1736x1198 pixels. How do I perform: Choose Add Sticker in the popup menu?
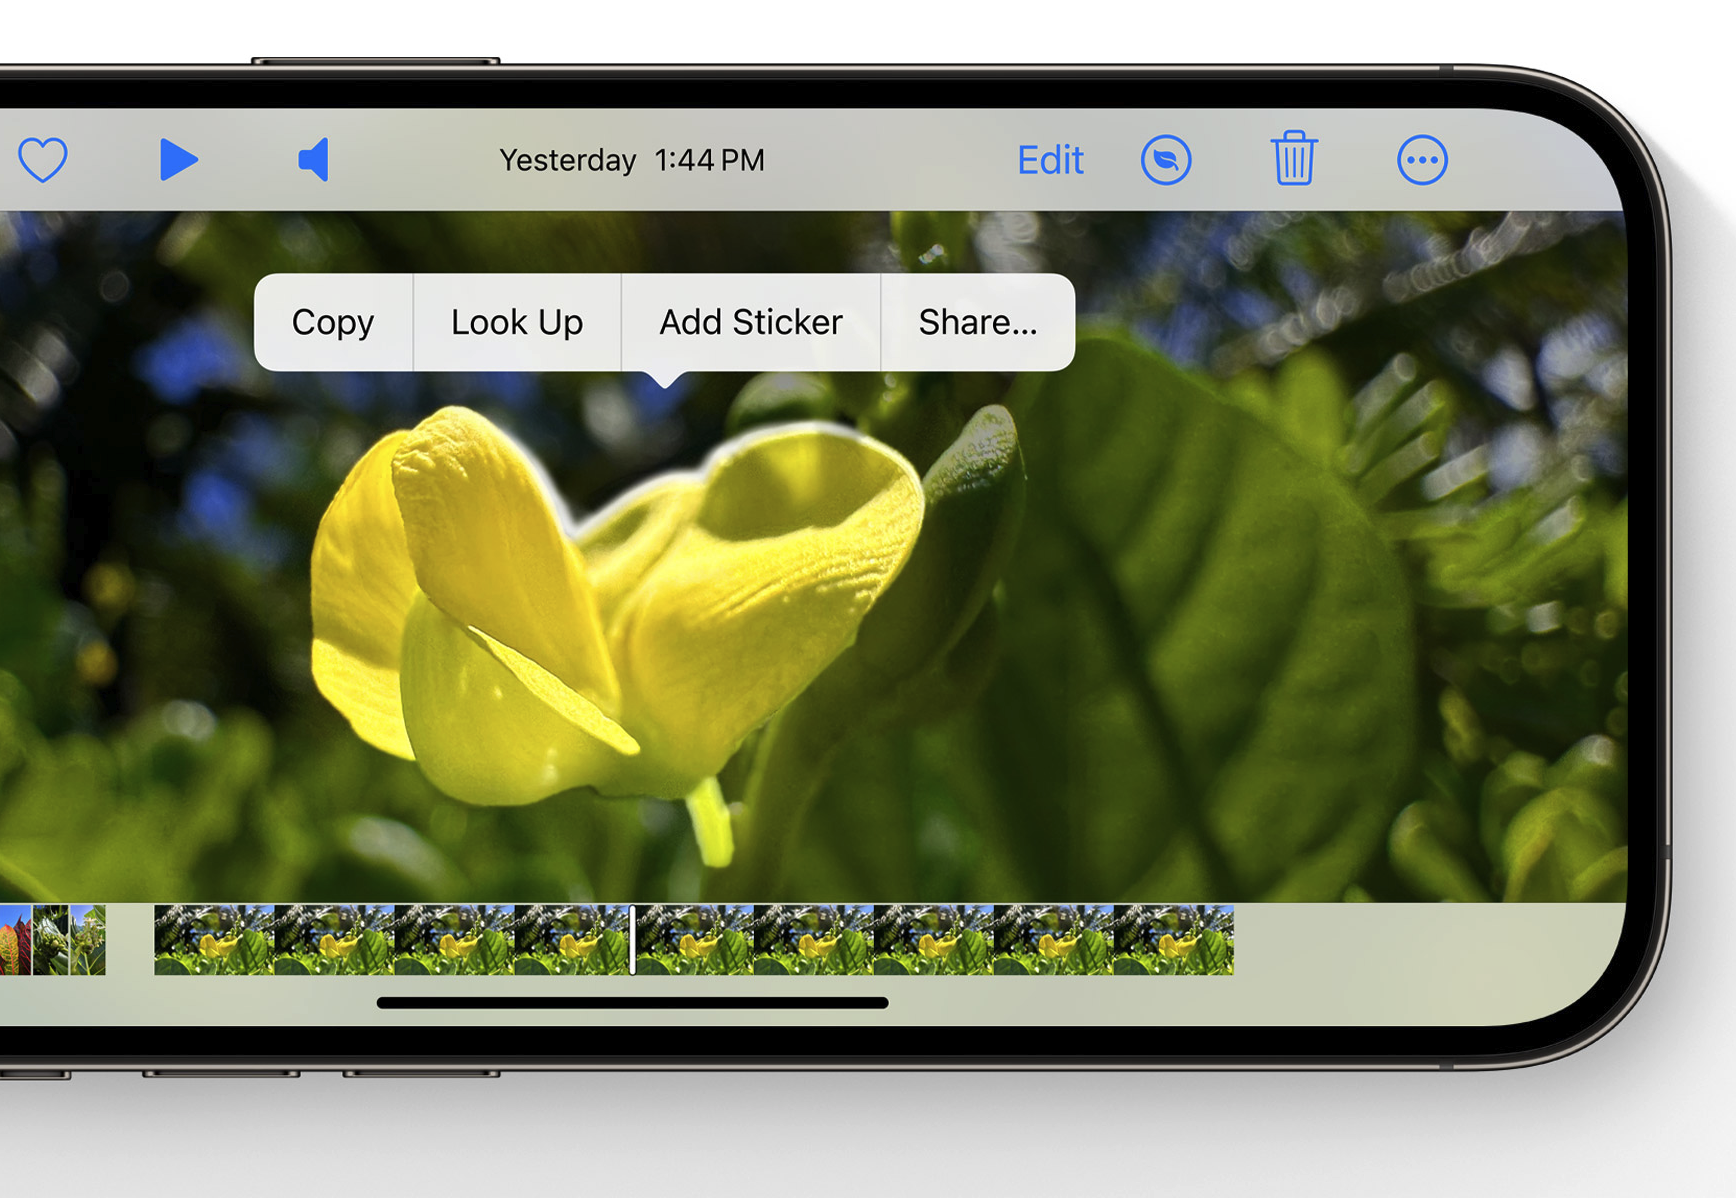[x=750, y=322]
